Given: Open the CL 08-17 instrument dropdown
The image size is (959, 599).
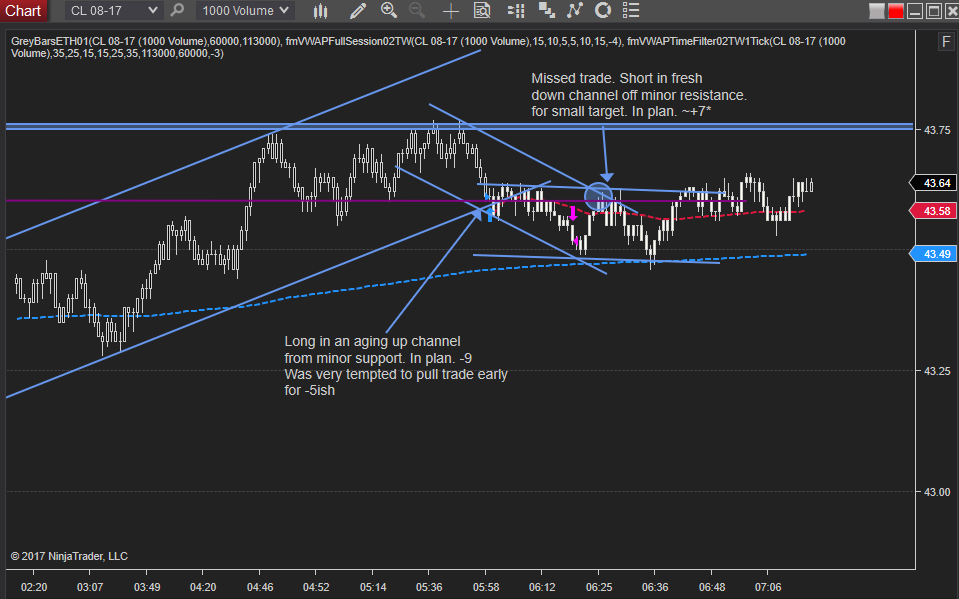Looking at the screenshot, I should click(114, 10).
